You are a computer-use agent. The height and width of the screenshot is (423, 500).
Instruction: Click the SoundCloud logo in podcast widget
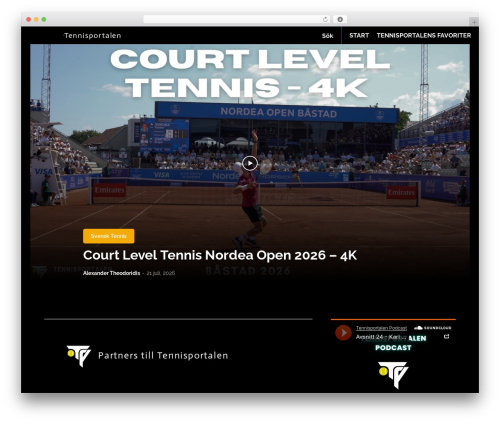(x=433, y=328)
